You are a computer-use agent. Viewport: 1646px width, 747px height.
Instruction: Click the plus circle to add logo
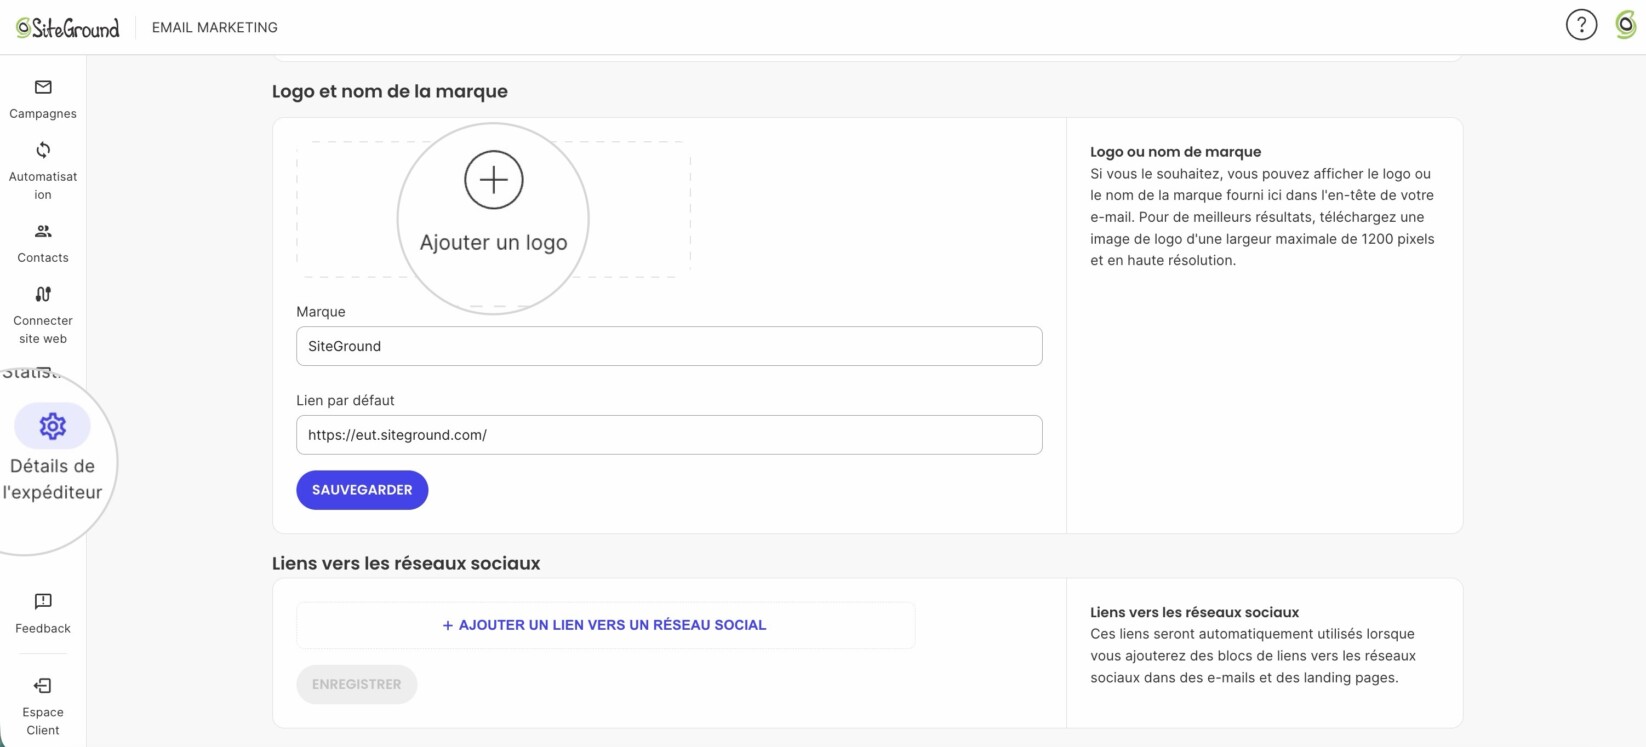pos(494,180)
